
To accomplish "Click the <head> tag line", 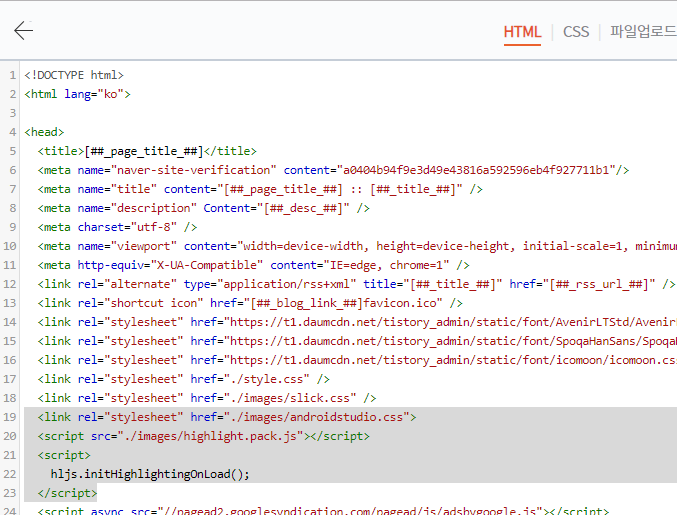I will tap(44, 132).
